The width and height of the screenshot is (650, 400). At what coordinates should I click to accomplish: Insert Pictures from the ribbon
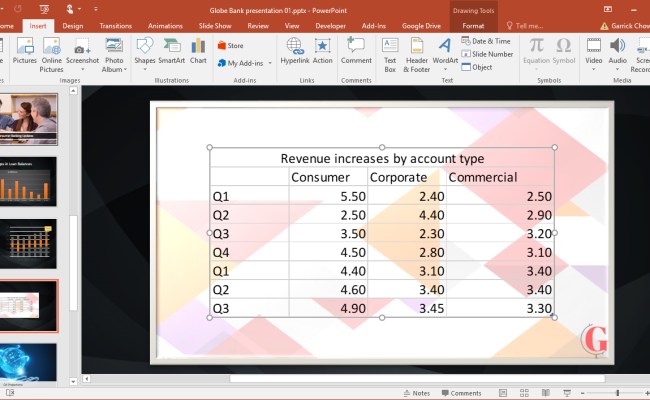(x=25, y=51)
